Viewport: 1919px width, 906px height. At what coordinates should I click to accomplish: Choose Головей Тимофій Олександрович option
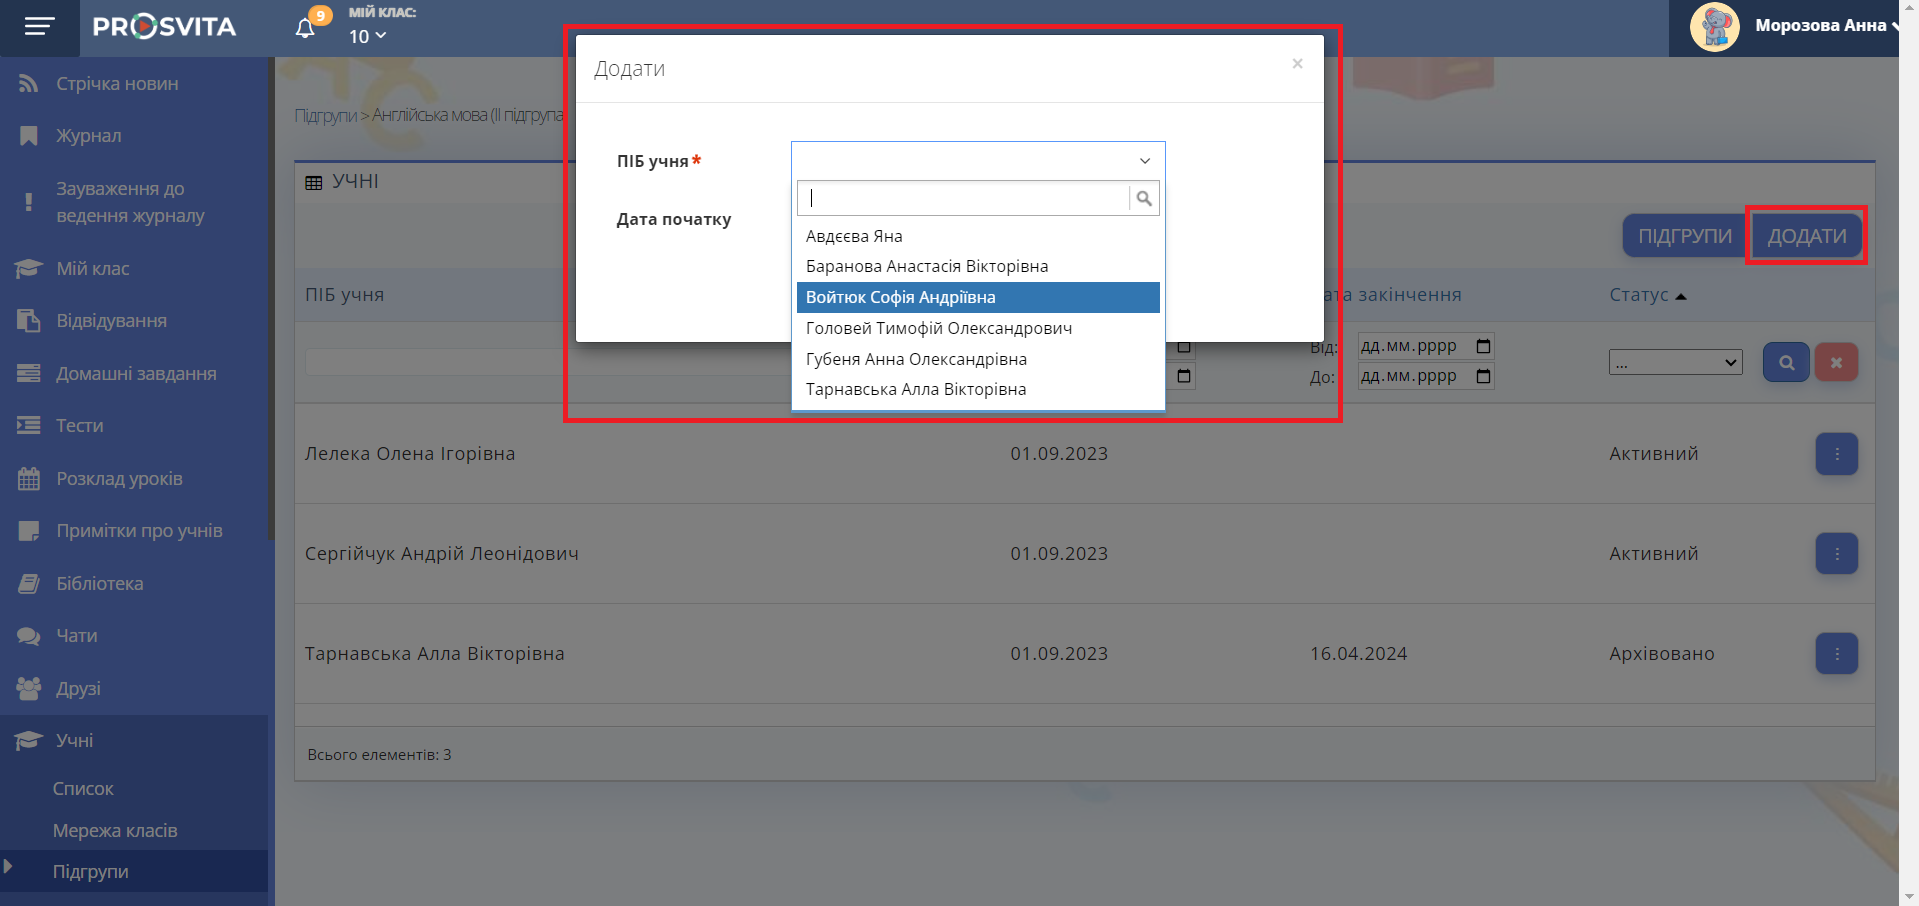pos(938,328)
